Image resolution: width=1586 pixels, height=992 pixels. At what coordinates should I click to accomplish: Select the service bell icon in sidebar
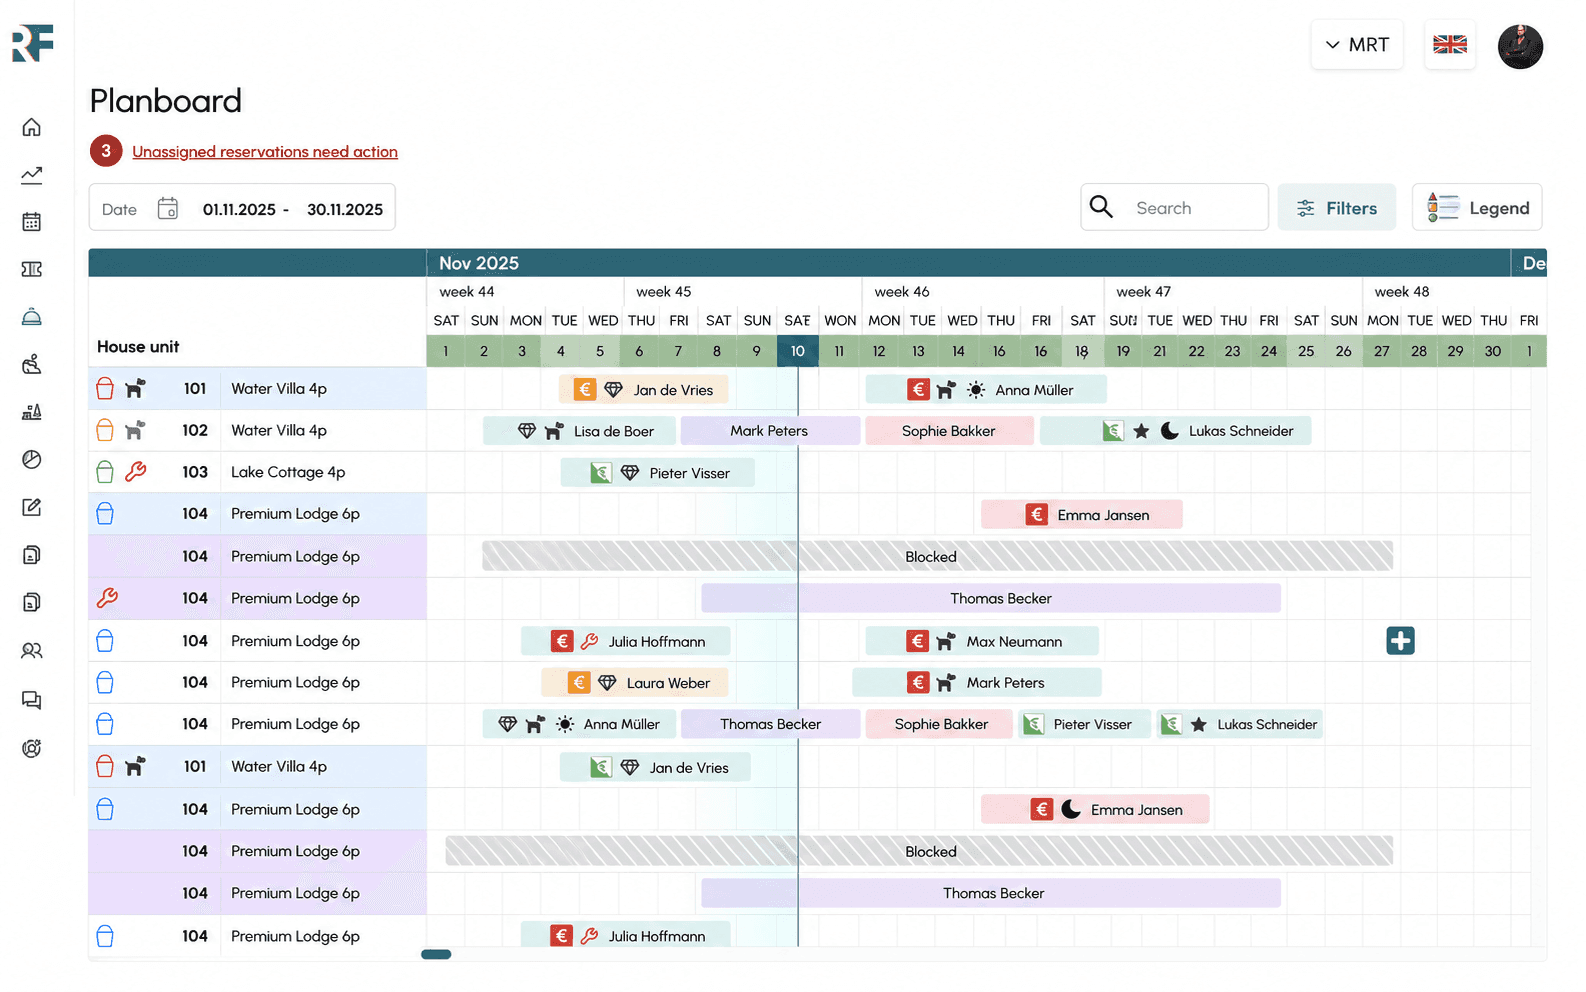[x=32, y=317]
